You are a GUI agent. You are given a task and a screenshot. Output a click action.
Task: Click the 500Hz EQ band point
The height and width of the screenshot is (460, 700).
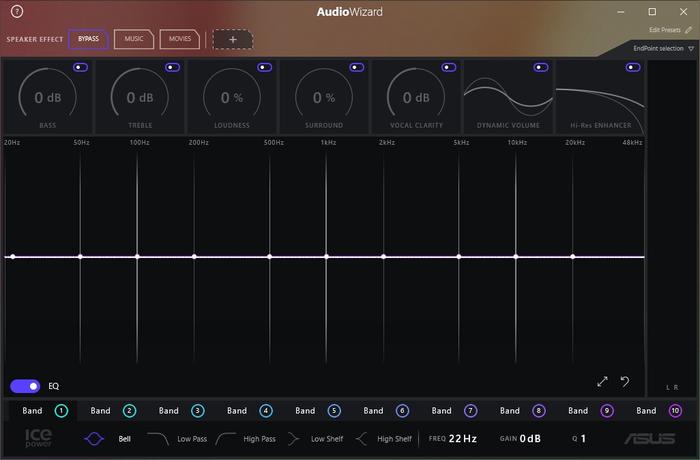click(270, 257)
